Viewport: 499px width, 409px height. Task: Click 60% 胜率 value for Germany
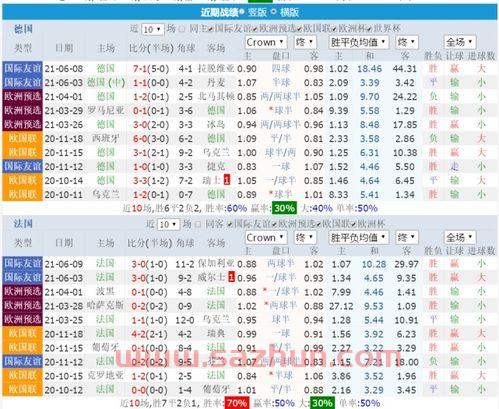tap(236, 209)
